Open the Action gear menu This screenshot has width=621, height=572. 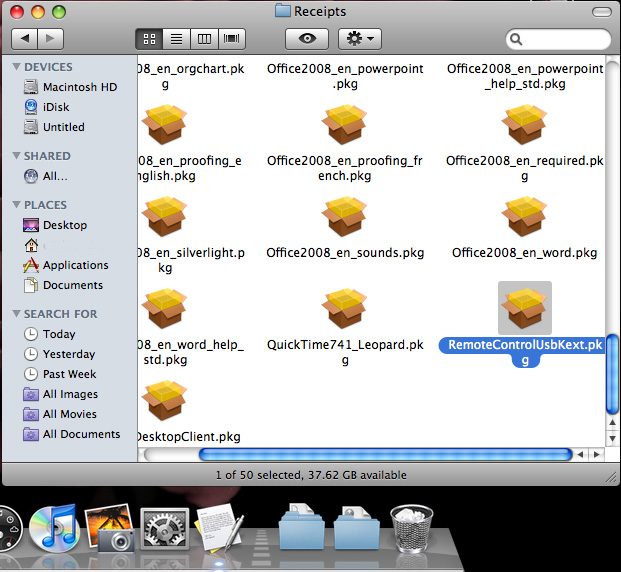[360, 39]
